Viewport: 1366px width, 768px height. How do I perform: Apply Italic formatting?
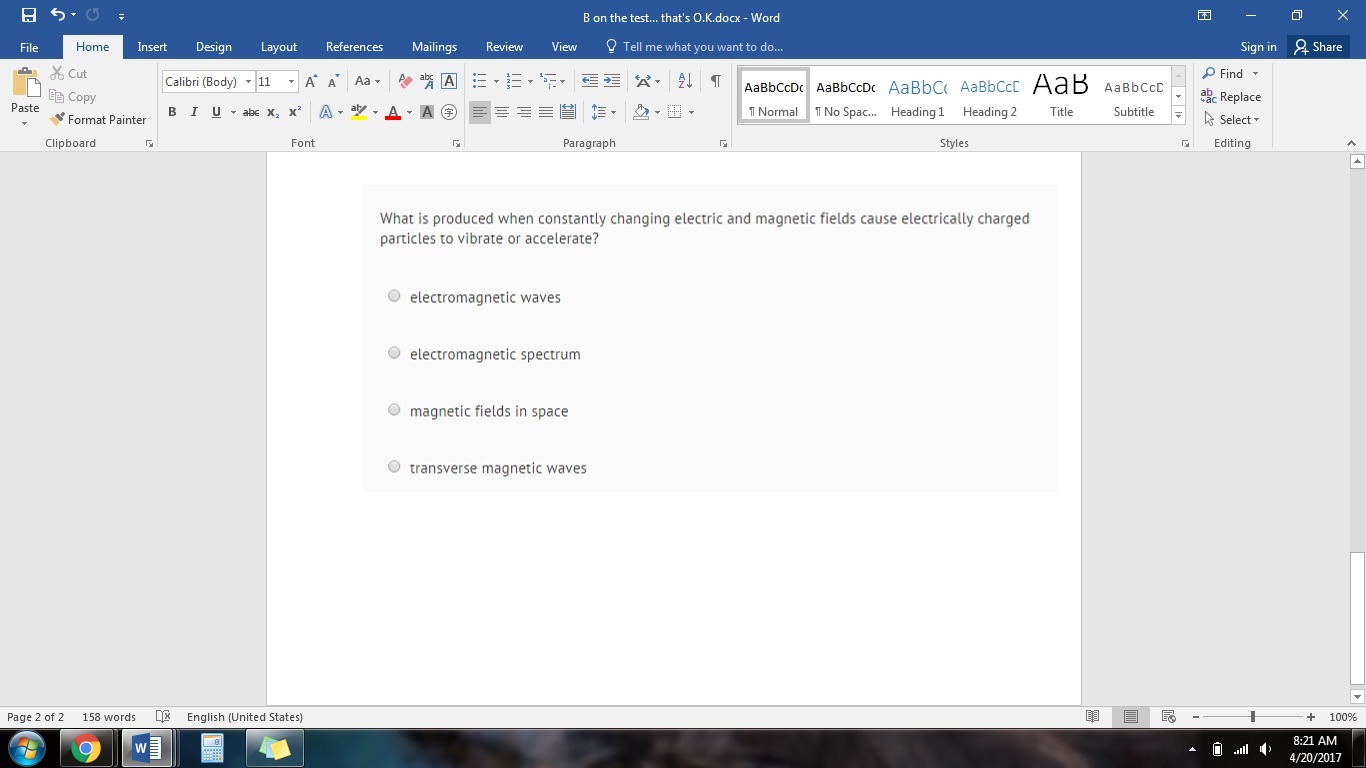(x=194, y=112)
